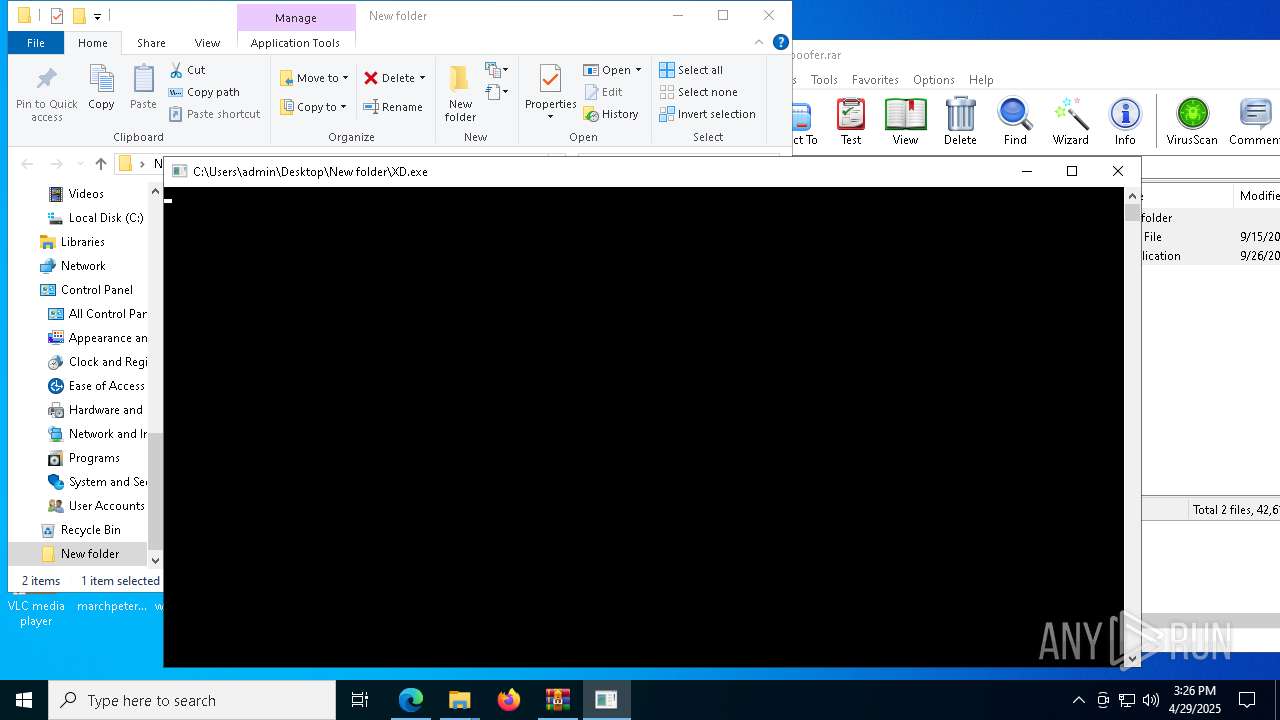Open WinRAR Help menu
Image resolution: width=1280 pixels, height=720 pixels.
pos(981,80)
